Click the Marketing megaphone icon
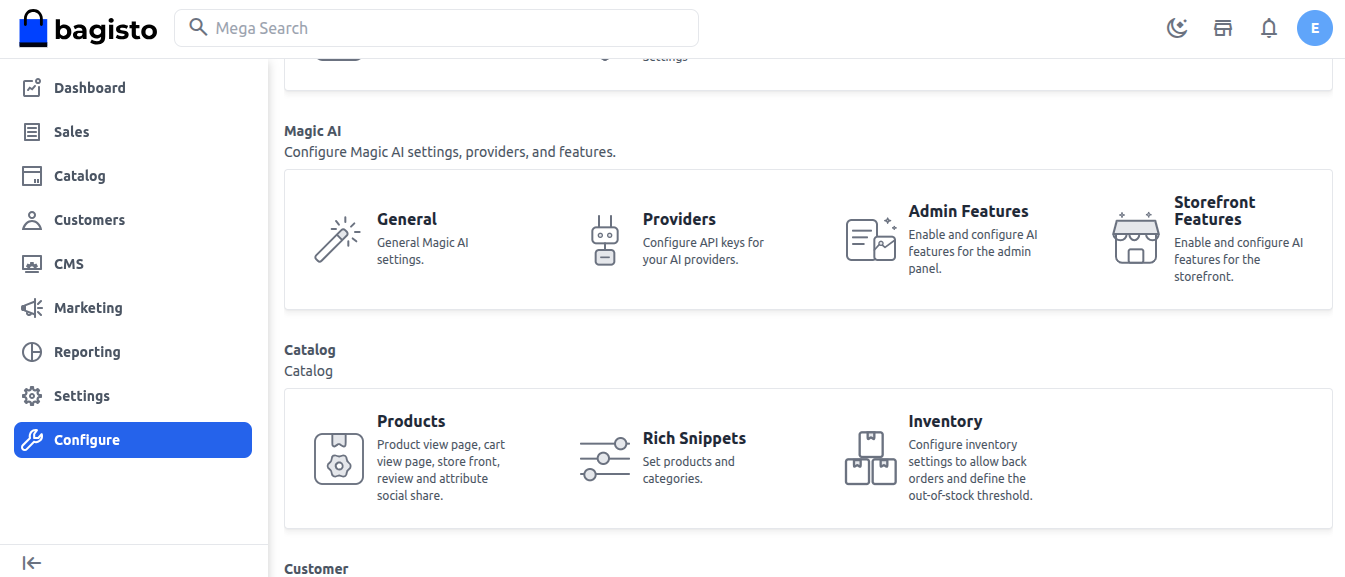Viewport: 1345px width, 577px height. tap(32, 308)
